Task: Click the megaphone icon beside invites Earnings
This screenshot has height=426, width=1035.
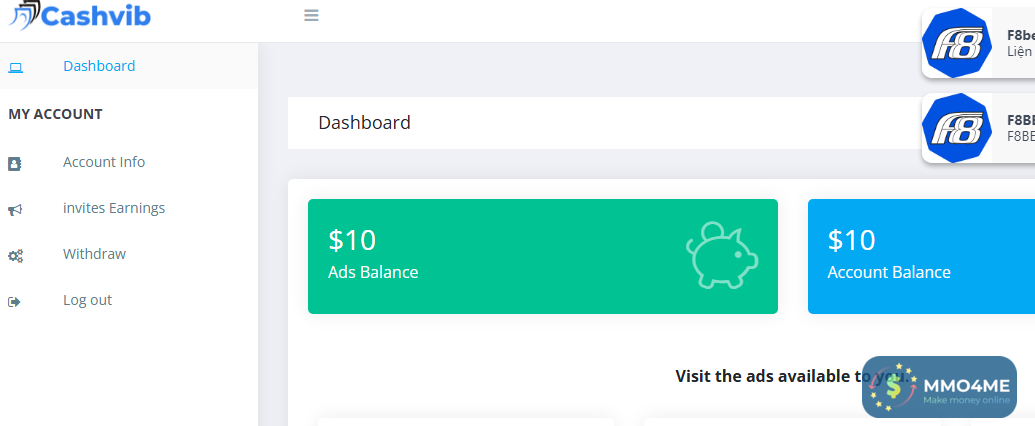Action: tap(15, 209)
